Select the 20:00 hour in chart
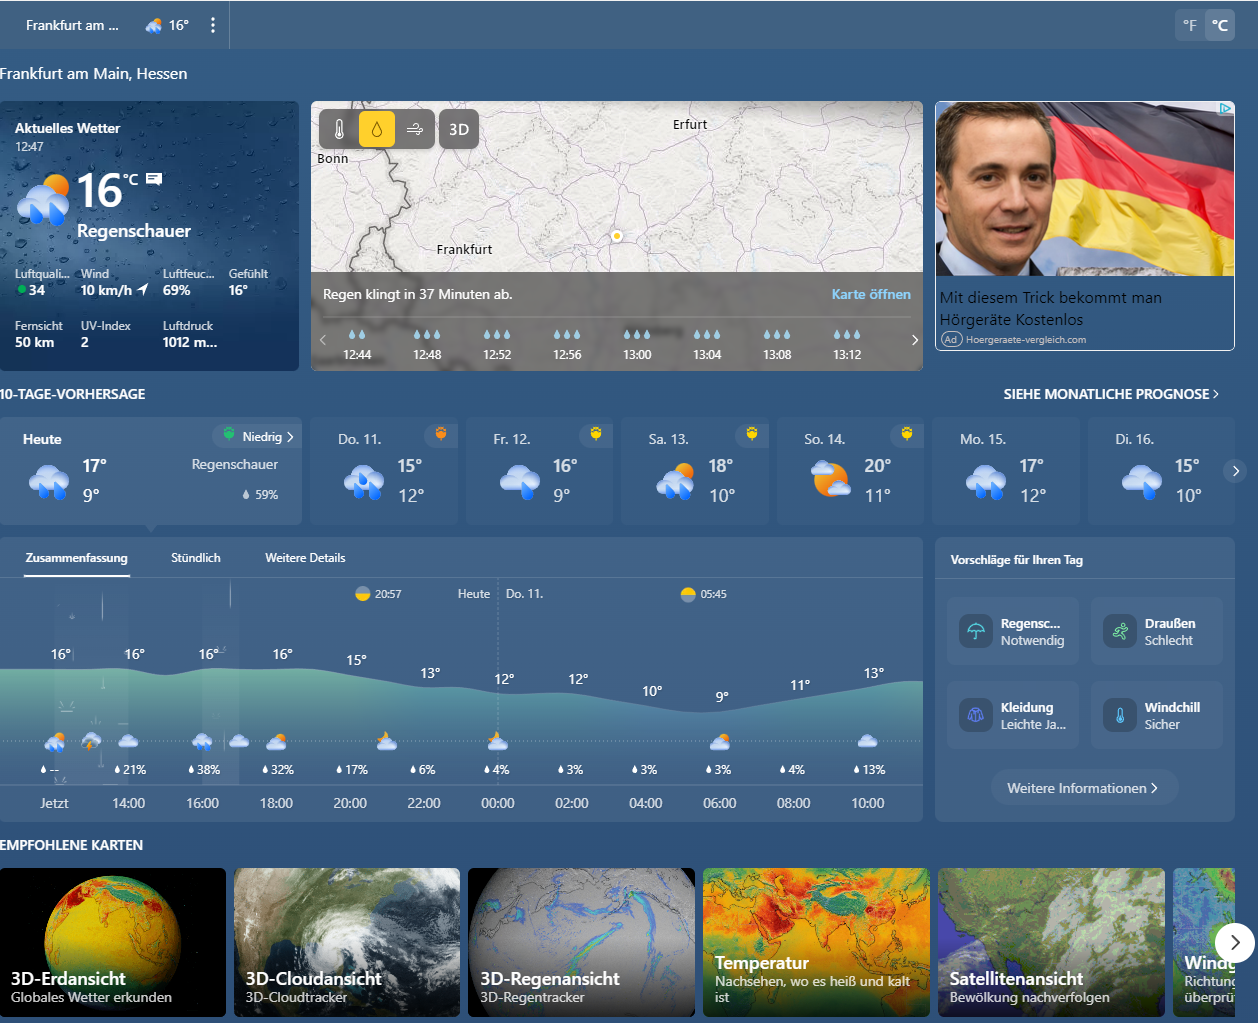Viewport: 1258px width, 1023px height. coord(350,803)
